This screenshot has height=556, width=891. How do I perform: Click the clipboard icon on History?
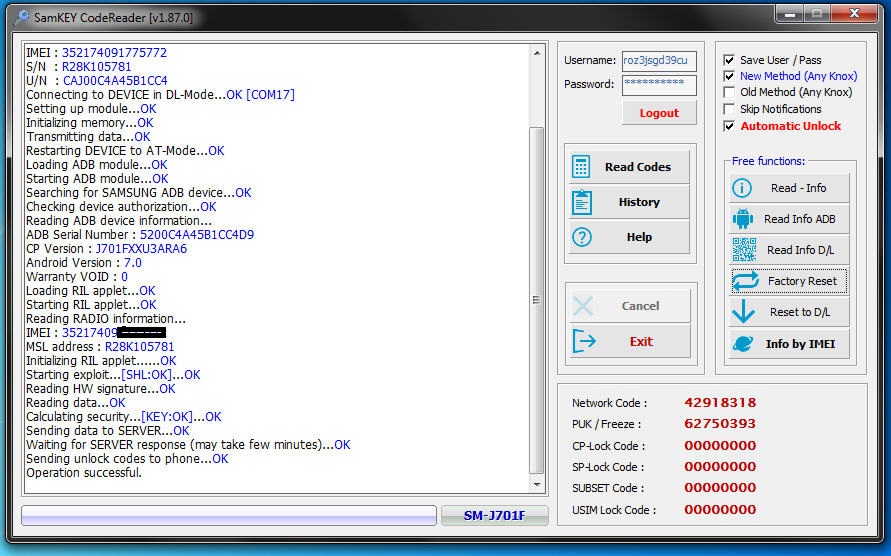(x=581, y=202)
